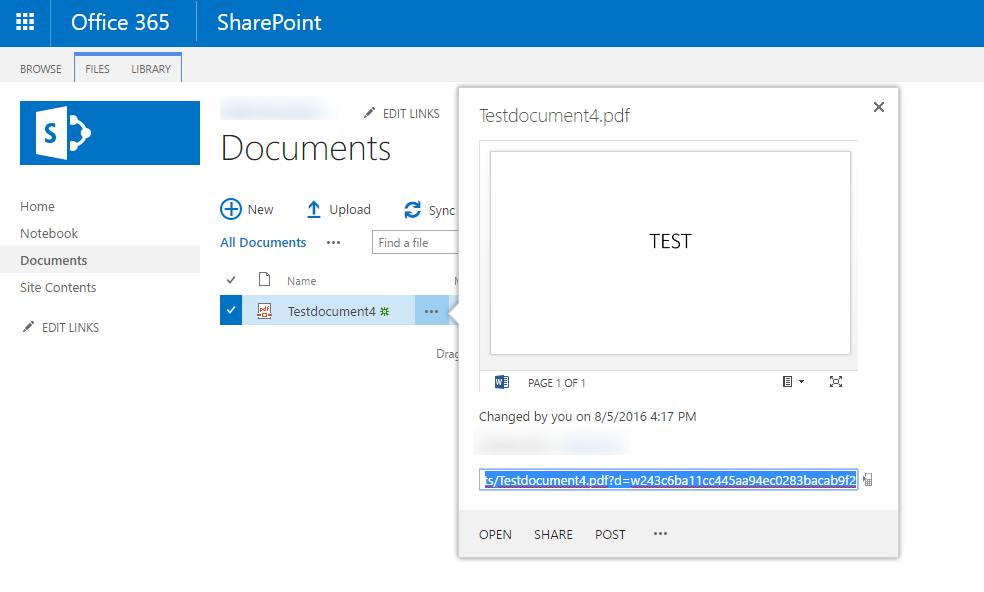This screenshot has height=592, width=984.
Task: Click the Testdocument4.pdf callout title
Action: (554, 116)
